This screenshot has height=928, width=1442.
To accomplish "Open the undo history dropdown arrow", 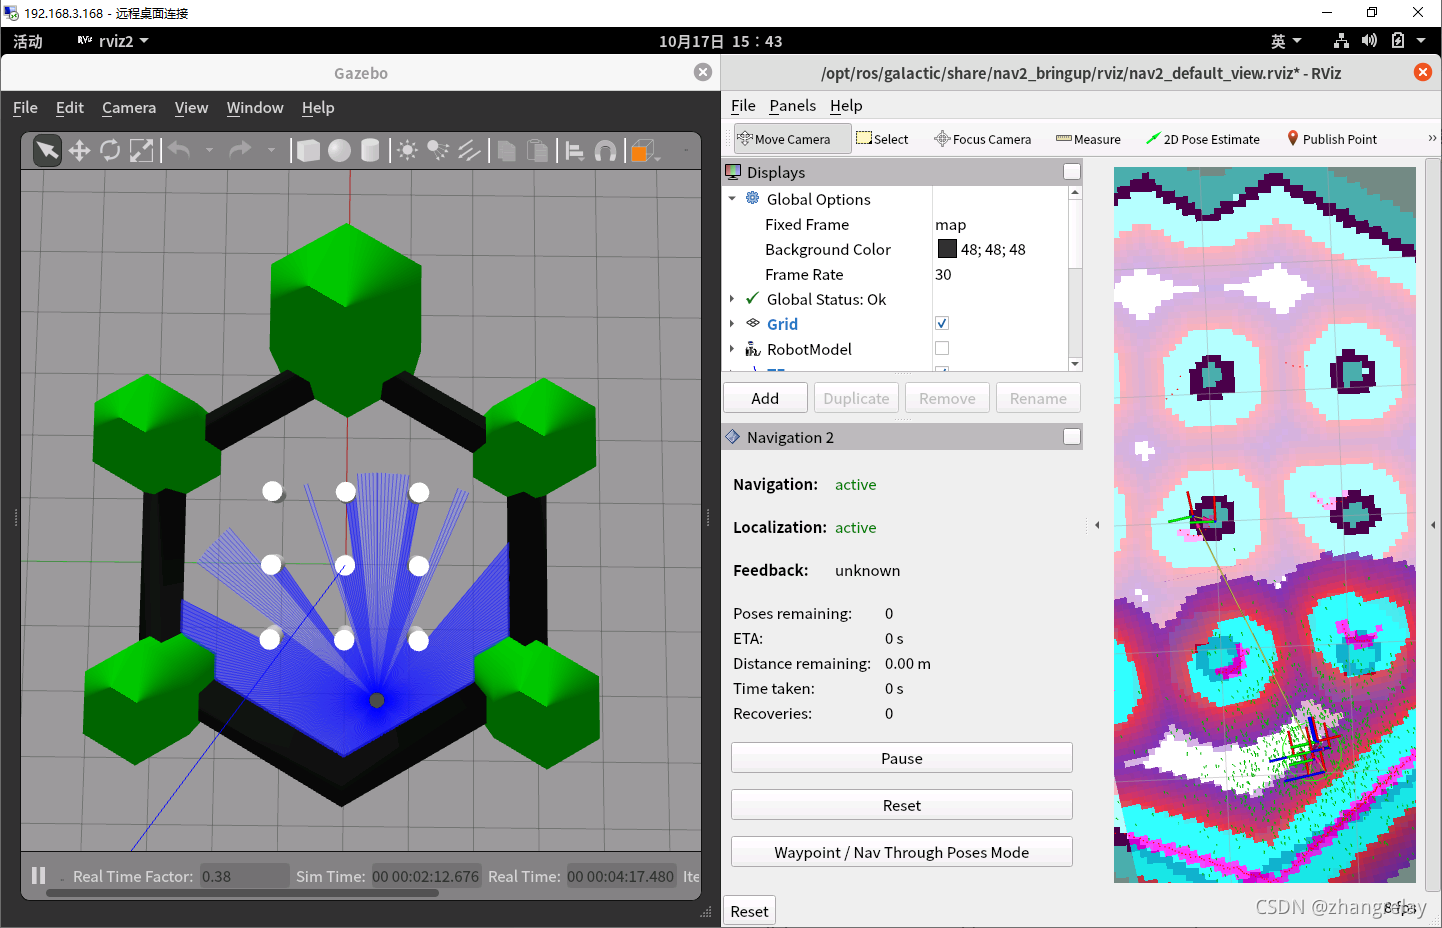I will click(x=209, y=150).
